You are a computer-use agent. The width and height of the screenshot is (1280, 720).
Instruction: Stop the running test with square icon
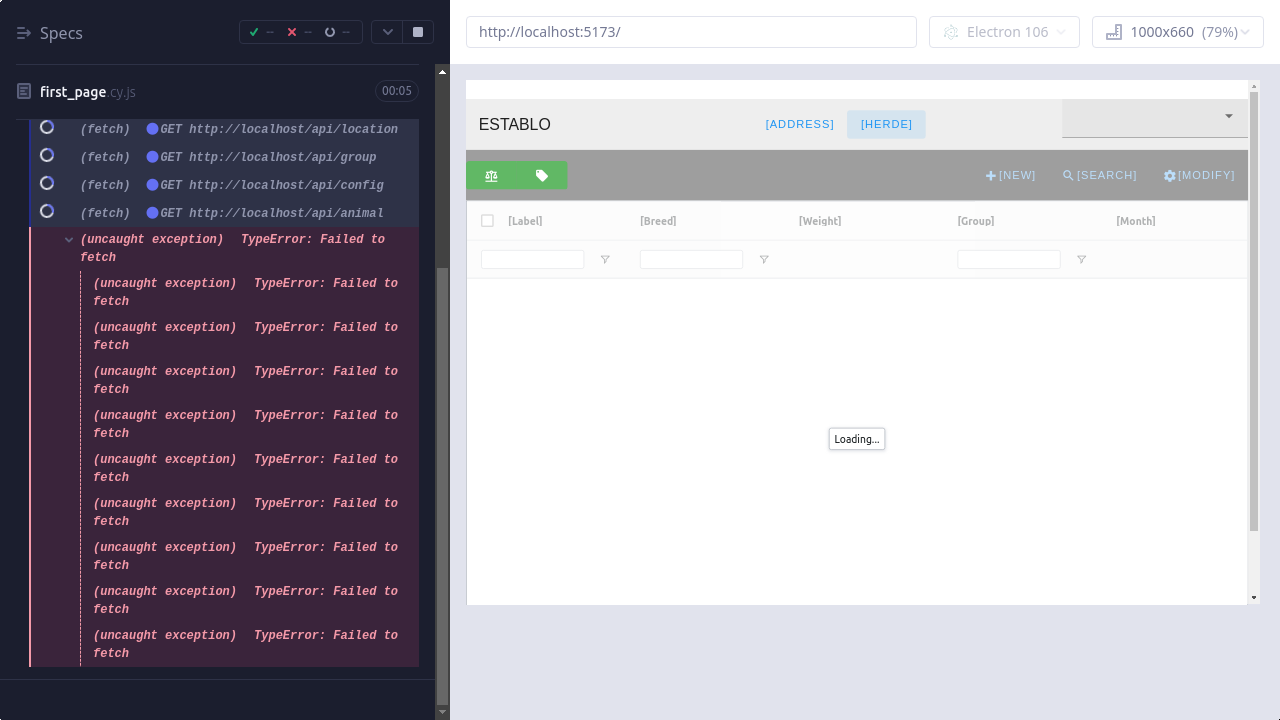click(x=418, y=32)
